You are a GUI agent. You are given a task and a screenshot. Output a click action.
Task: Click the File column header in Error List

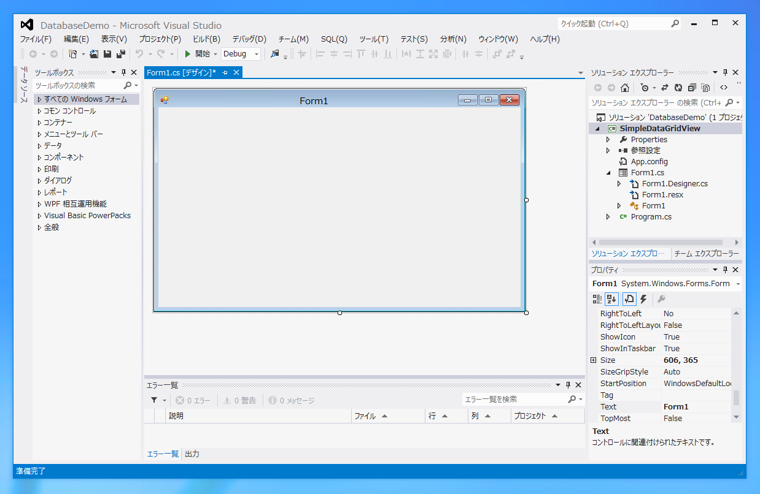(388, 416)
